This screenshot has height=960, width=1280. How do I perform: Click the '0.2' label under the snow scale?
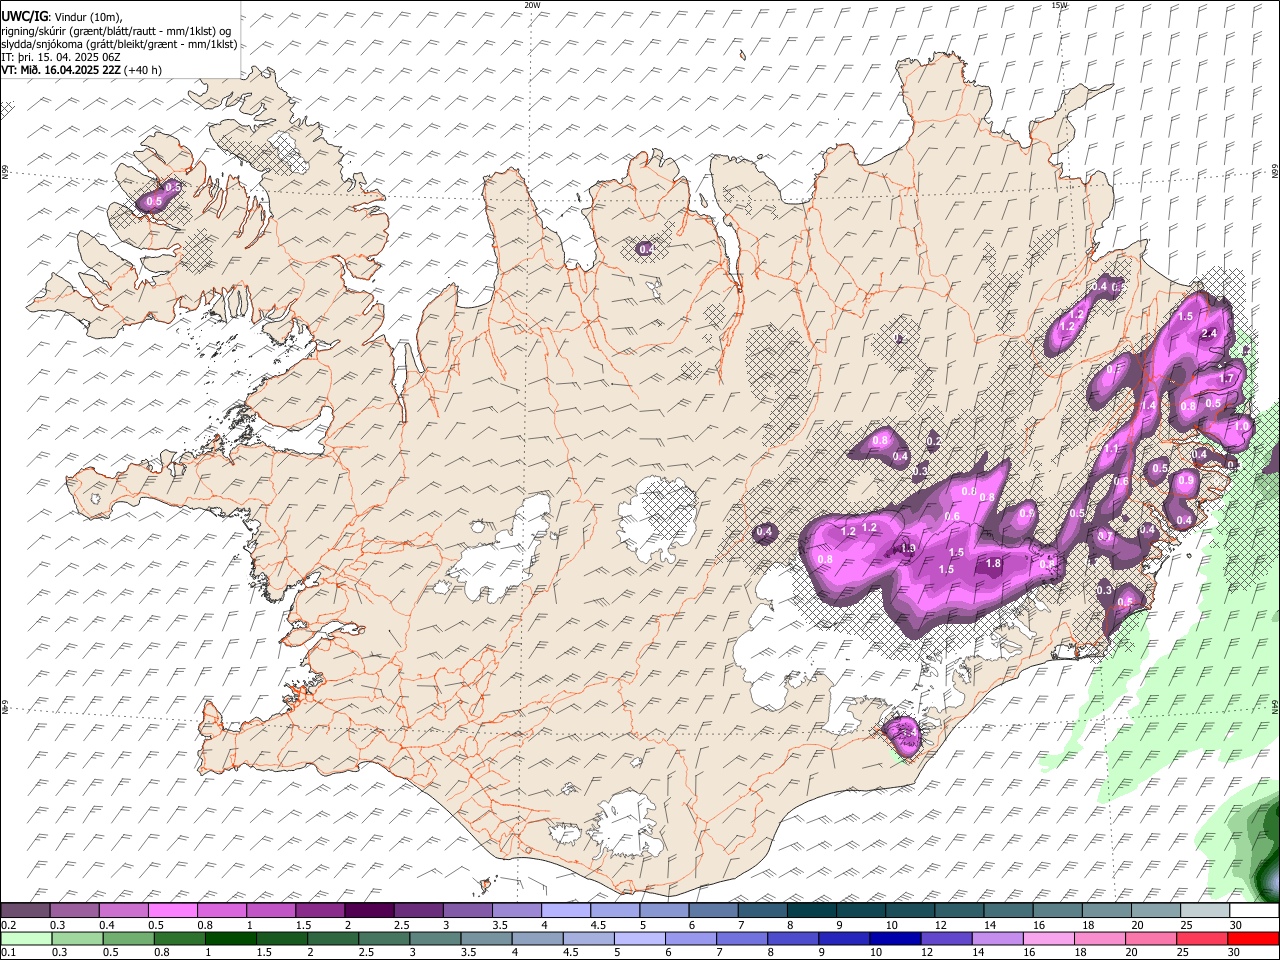8,925
